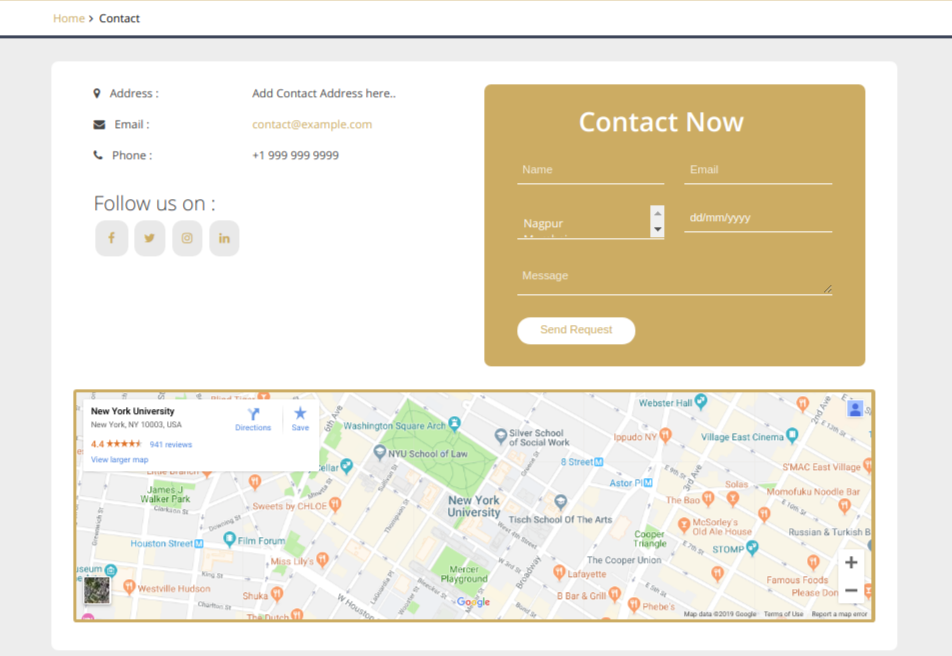Focus the Email input field
The height and width of the screenshot is (656, 952).
pos(758,170)
